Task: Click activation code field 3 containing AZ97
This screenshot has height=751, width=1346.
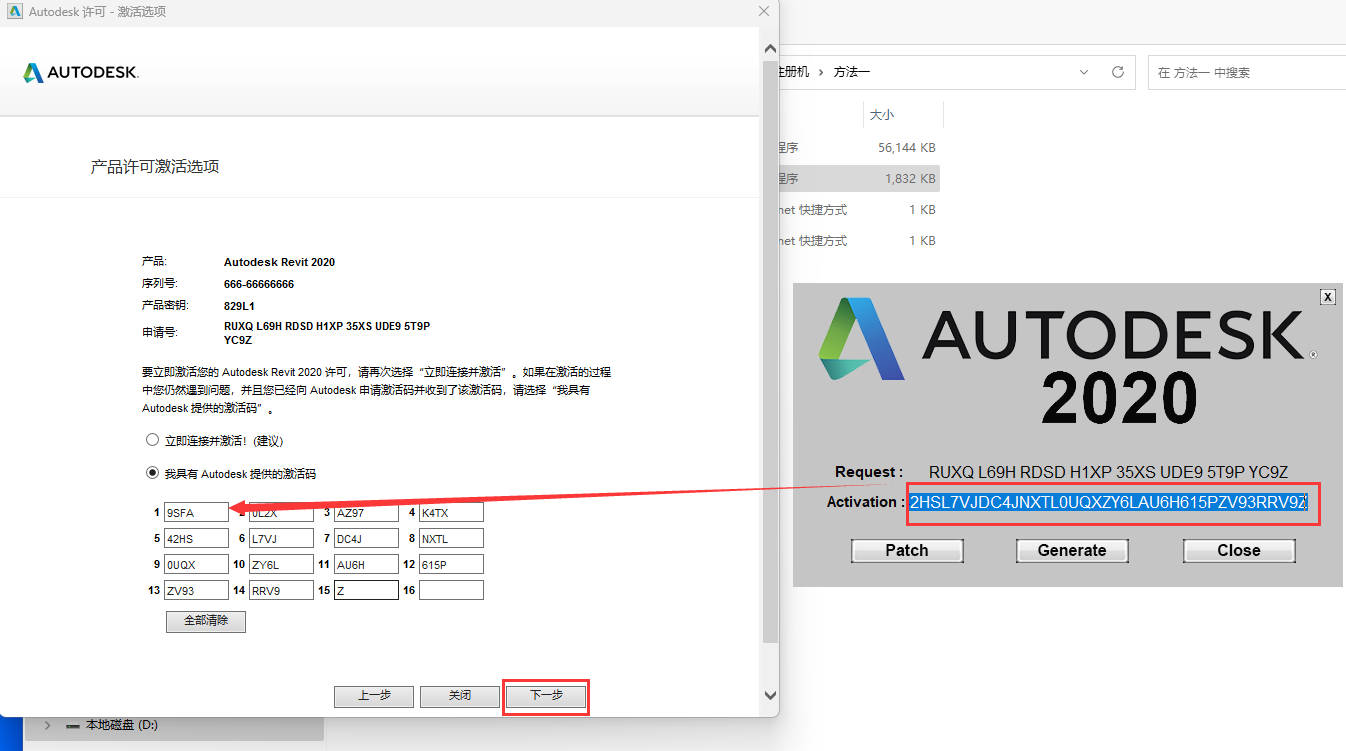Action: (x=366, y=512)
